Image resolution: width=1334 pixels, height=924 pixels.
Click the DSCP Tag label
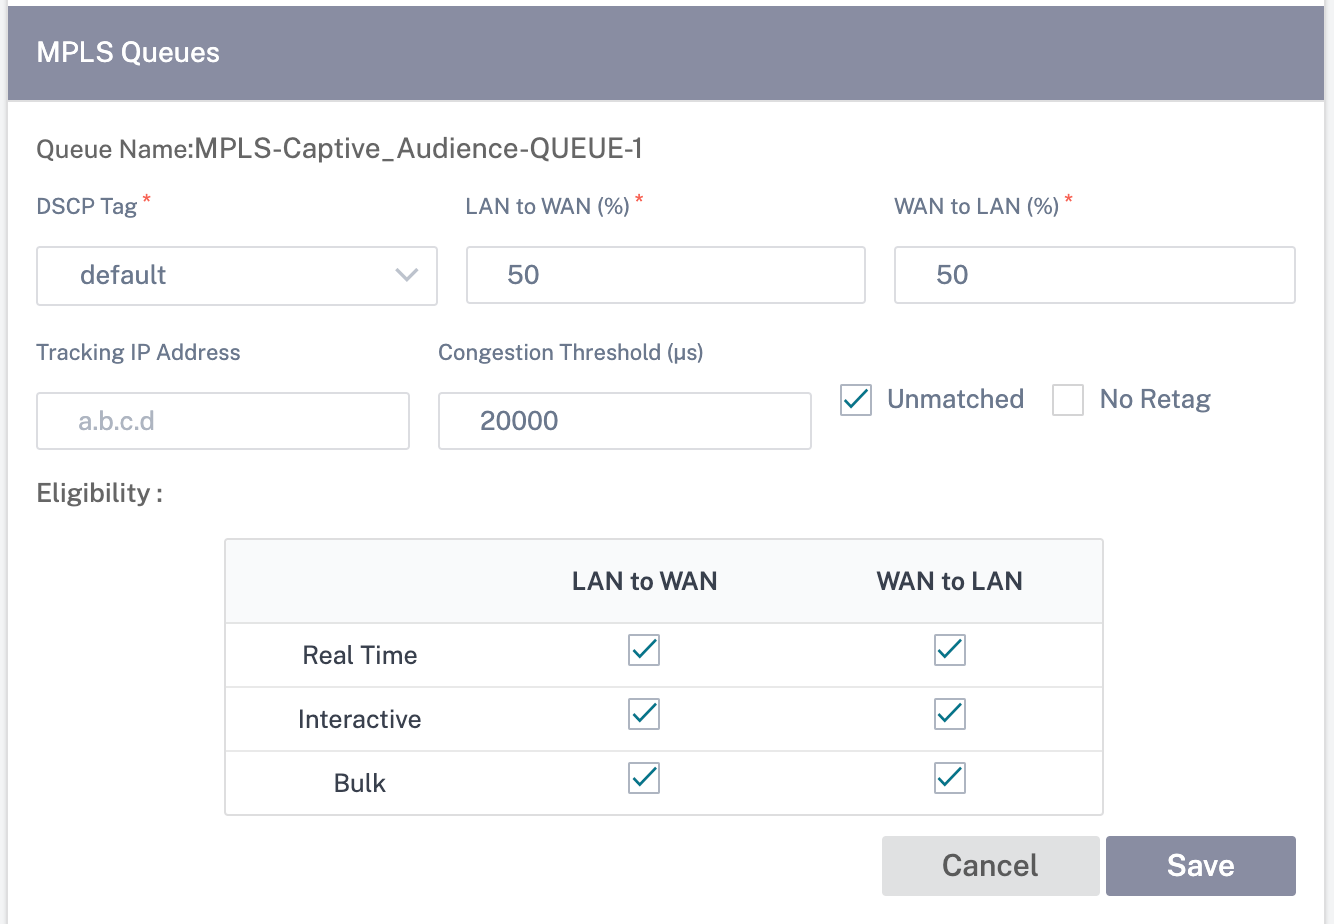click(87, 206)
